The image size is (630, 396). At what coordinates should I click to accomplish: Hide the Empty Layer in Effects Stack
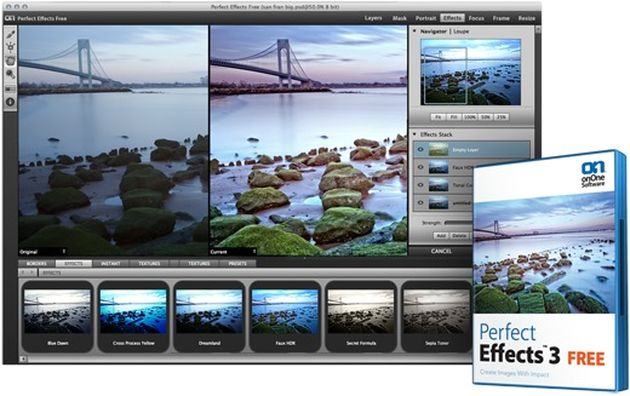(x=420, y=150)
